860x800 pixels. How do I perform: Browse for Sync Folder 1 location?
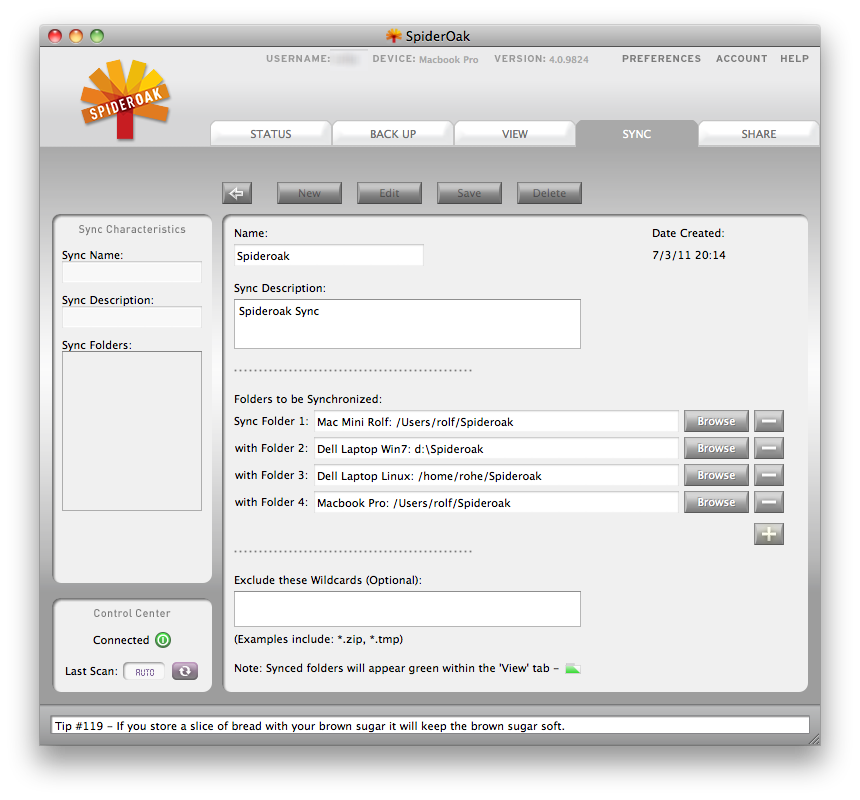coord(716,421)
